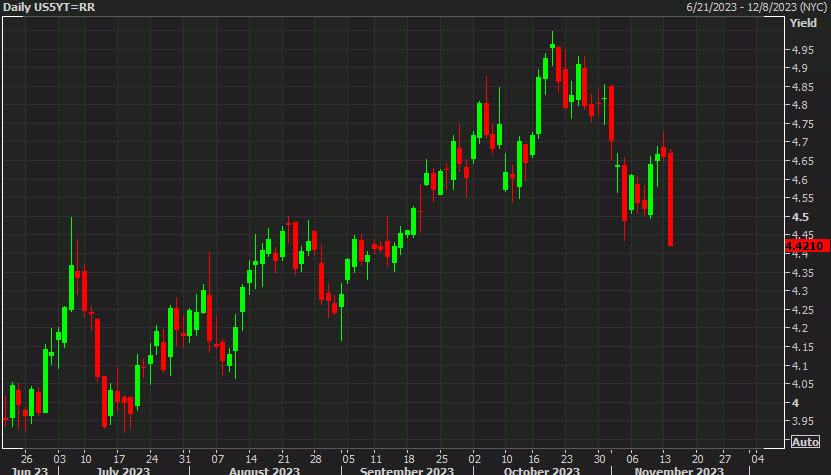Click the Auto scale button
The image size is (831, 475).
[805, 442]
